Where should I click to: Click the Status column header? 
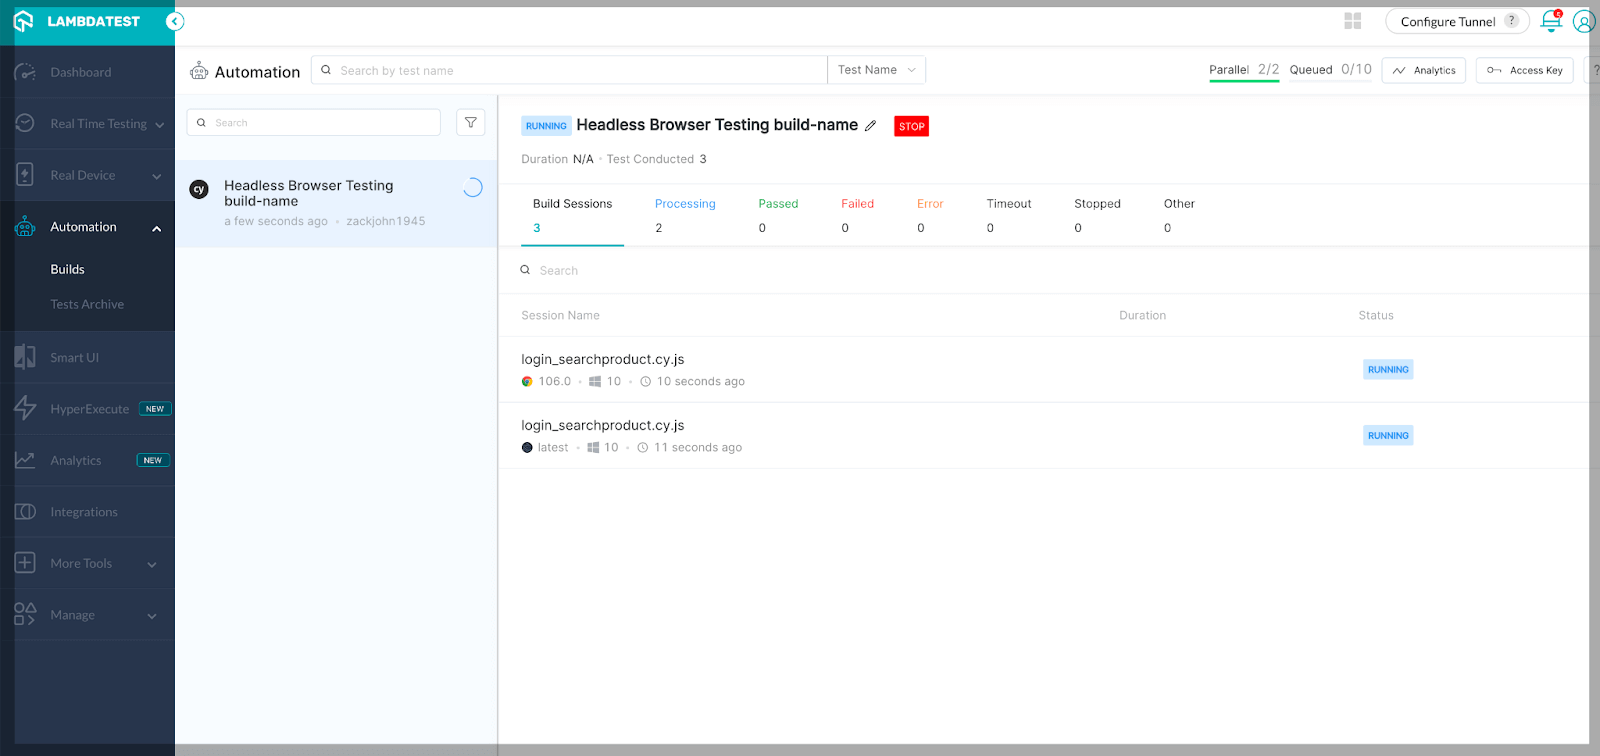[x=1376, y=315]
